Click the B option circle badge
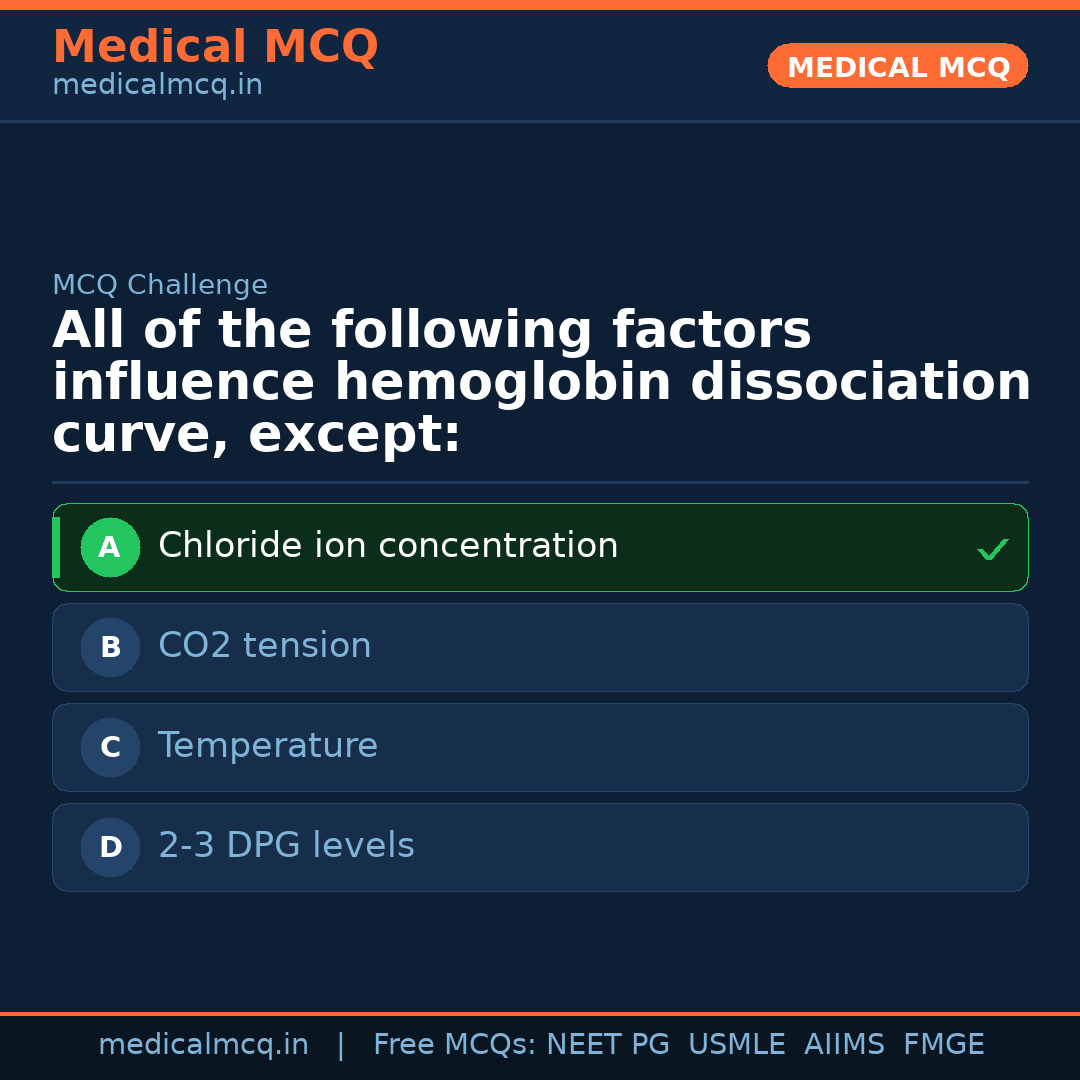The image size is (1080, 1080). point(110,647)
